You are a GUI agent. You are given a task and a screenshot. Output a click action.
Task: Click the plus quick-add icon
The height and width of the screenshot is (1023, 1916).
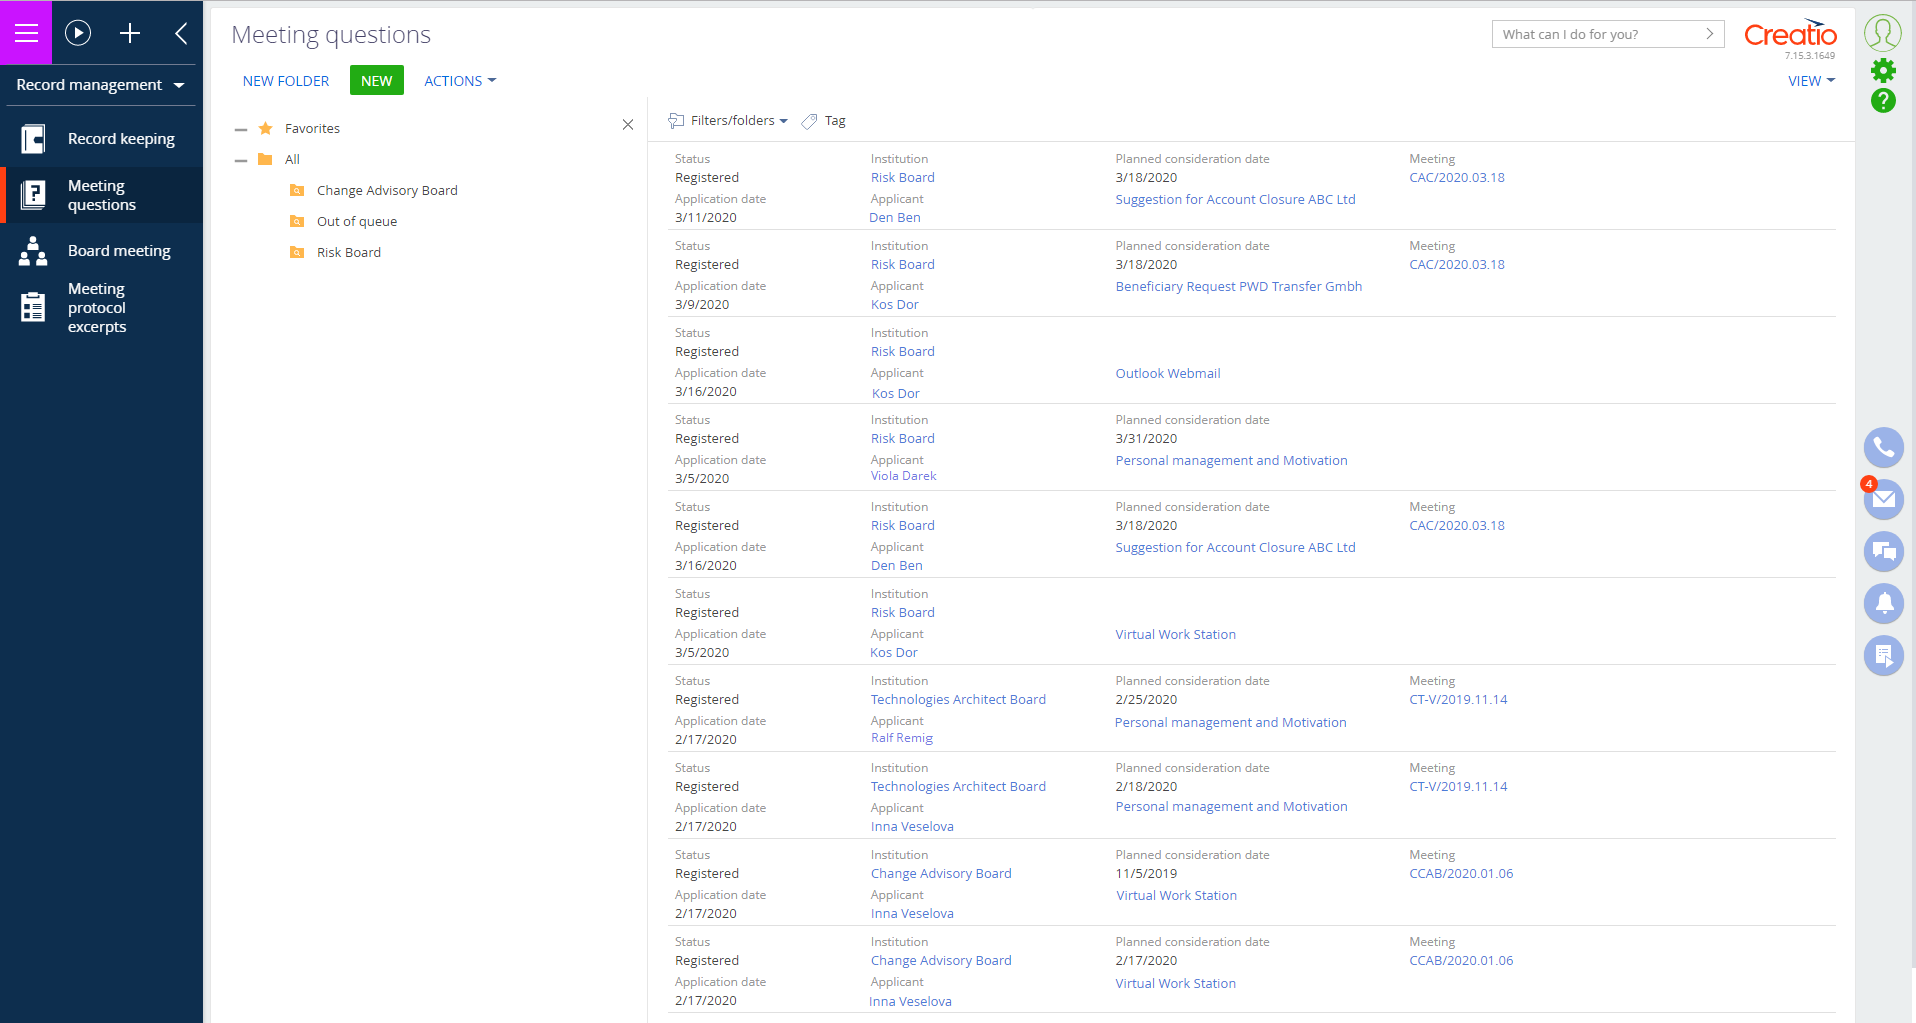pyautogui.click(x=130, y=33)
